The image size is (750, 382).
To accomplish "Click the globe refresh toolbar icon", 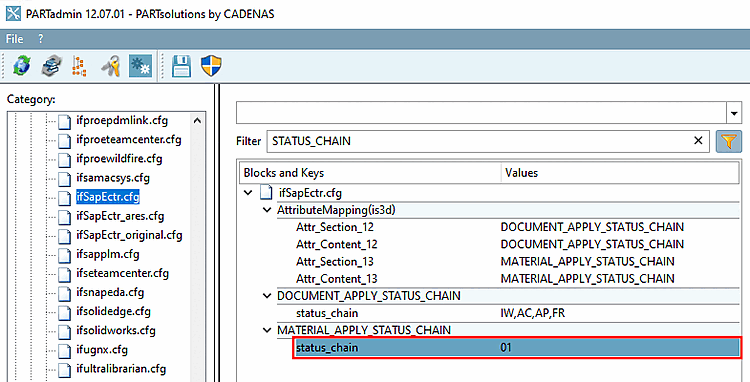I will (22, 66).
